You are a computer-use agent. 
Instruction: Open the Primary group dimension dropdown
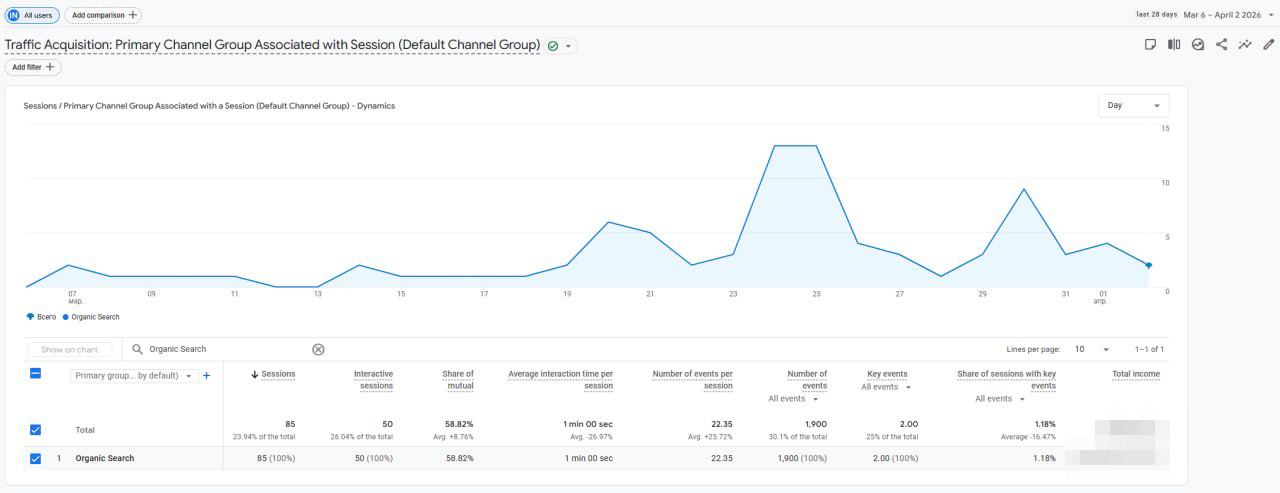pyautogui.click(x=133, y=376)
